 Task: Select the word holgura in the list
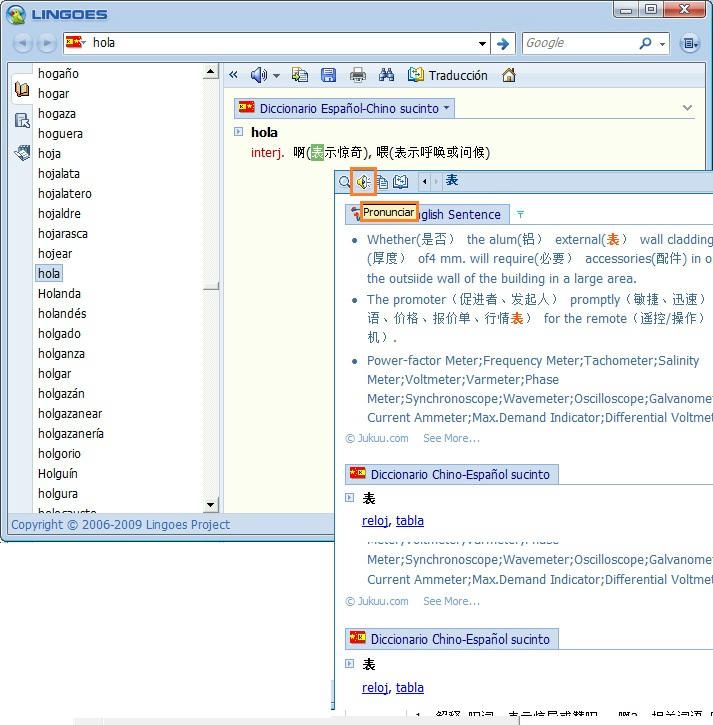click(58, 493)
